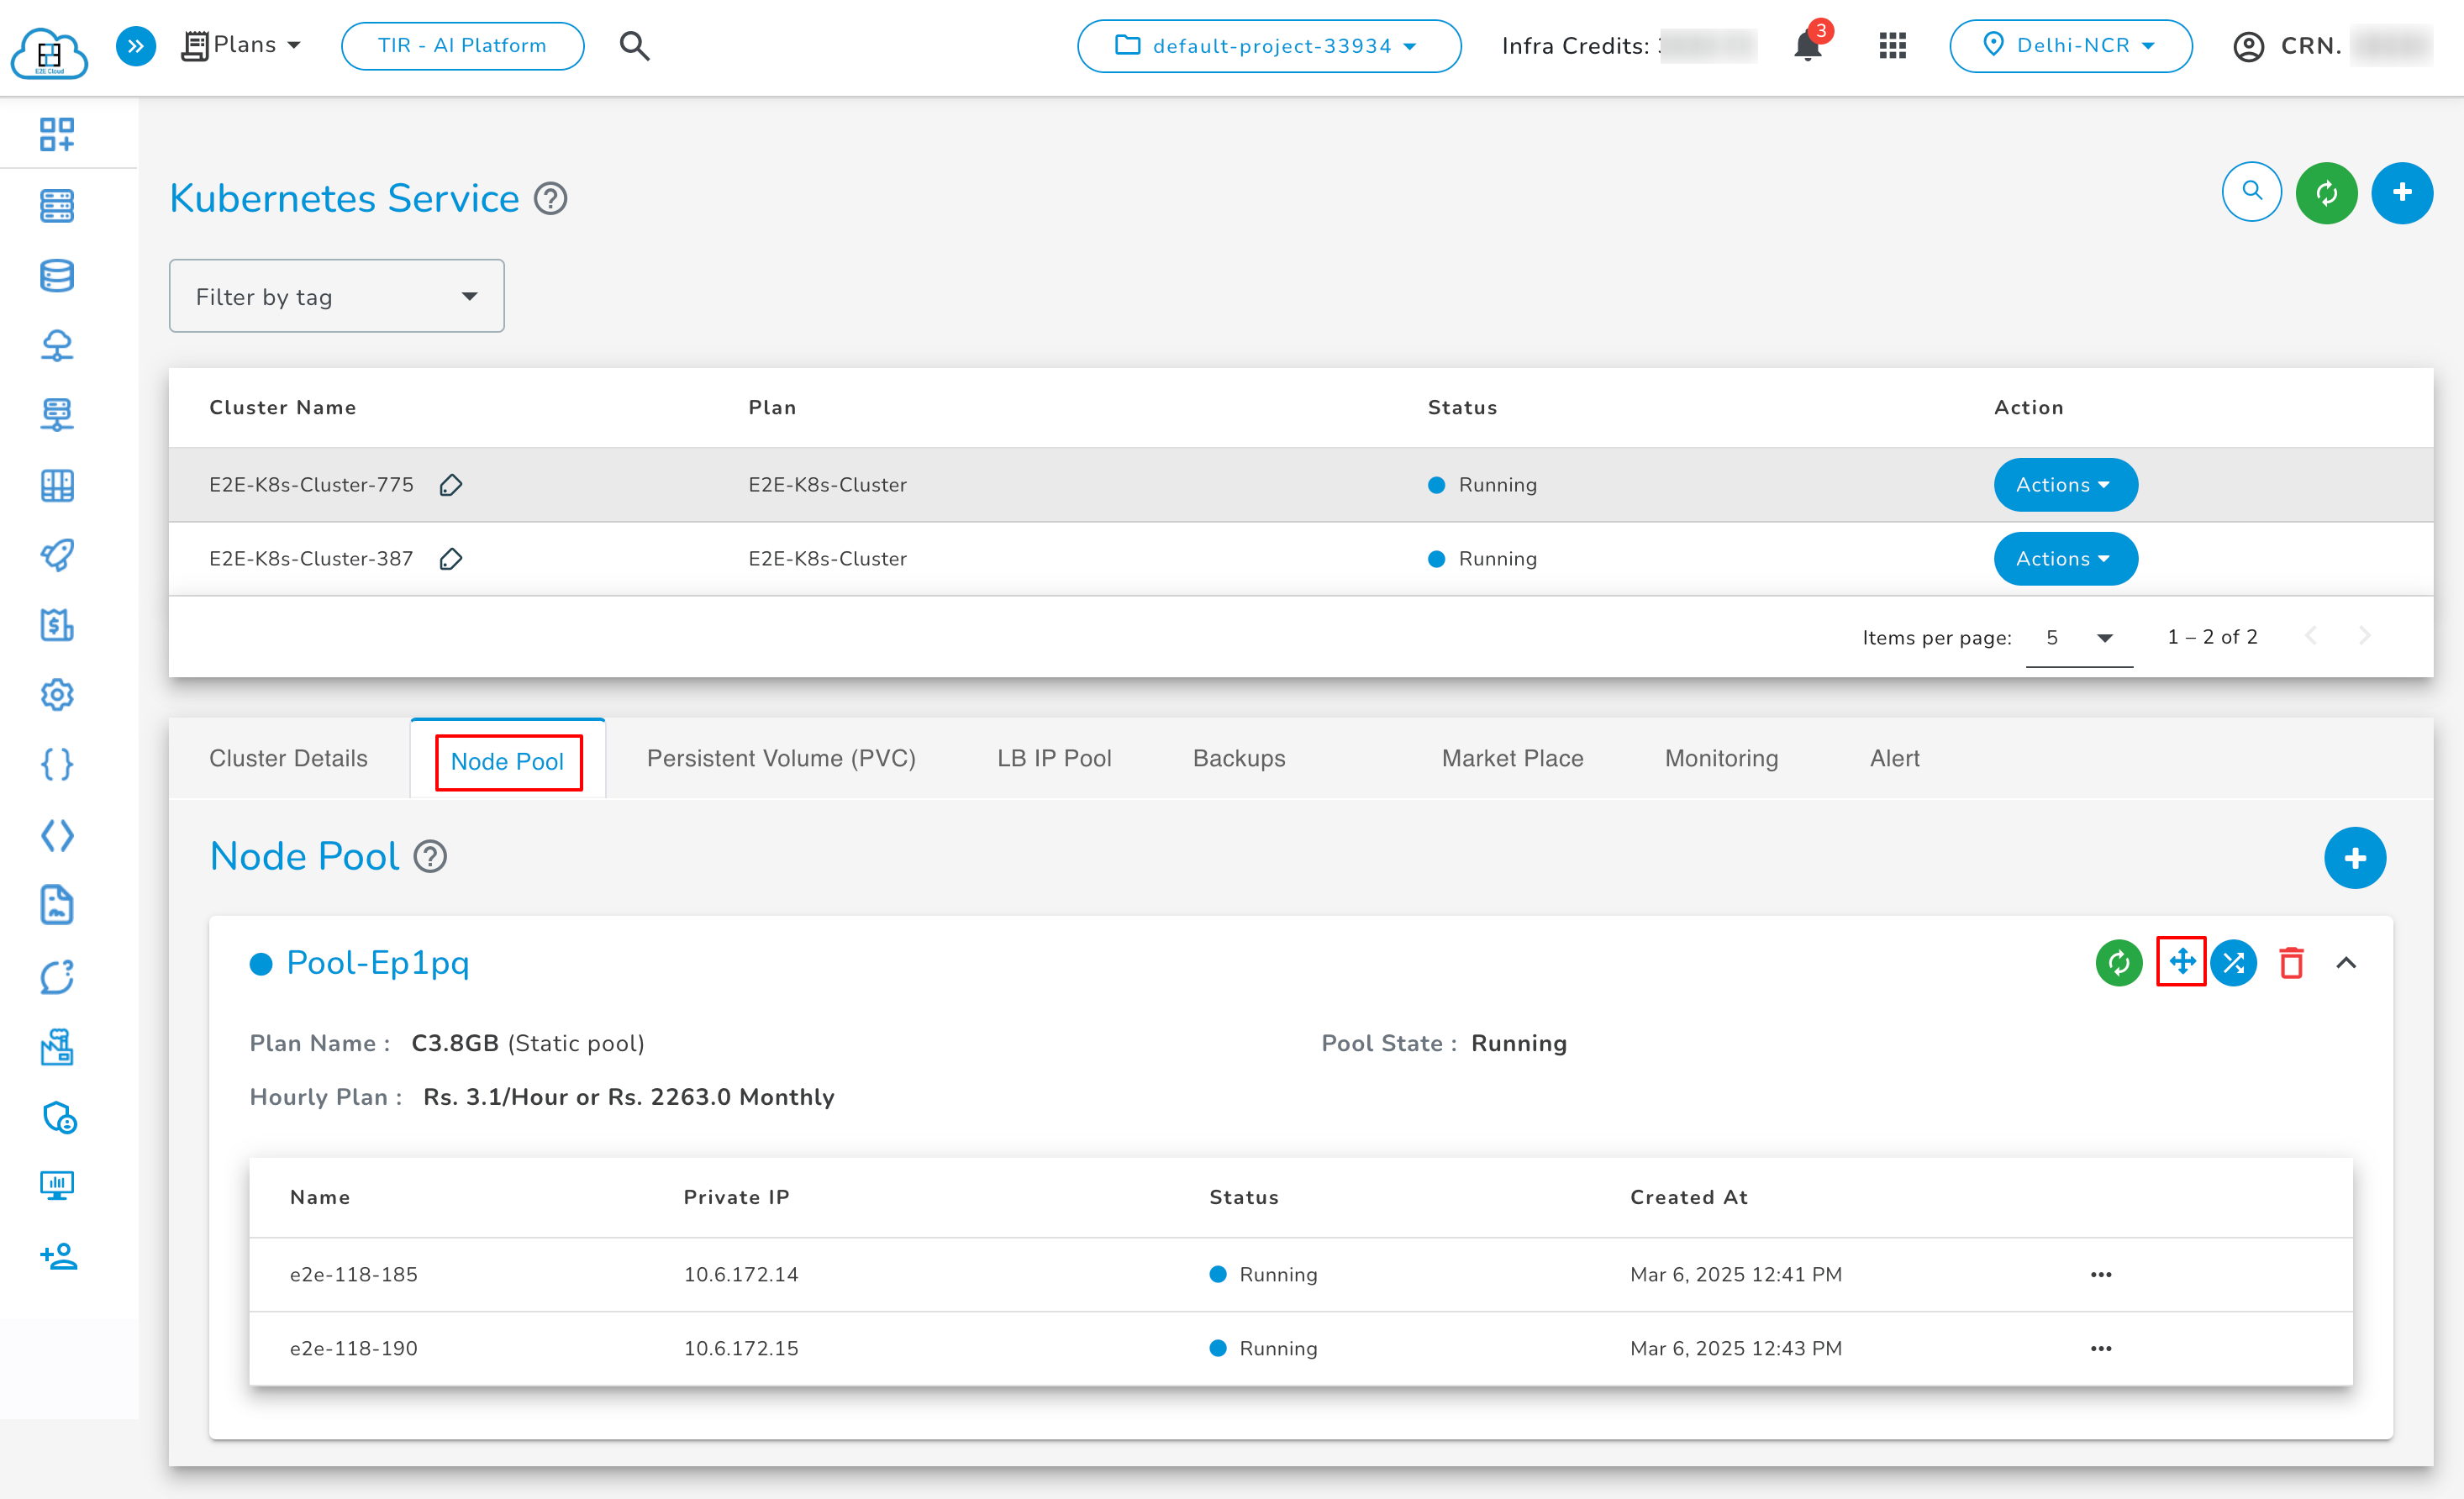Image resolution: width=2464 pixels, height=1499 pixels.
Task: Delete the Pool-Ep1pq node pool
Action: tap(2292, 963)
